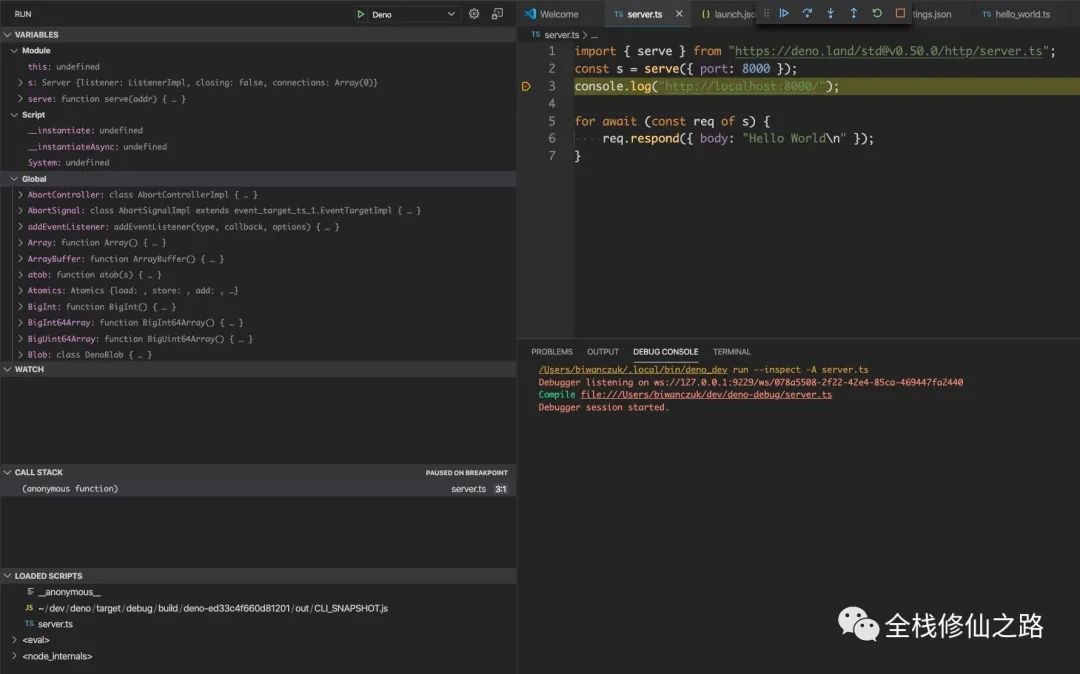Open server.ts in loaded scripts
1080x674 pixels.
(x=55, y=624)
